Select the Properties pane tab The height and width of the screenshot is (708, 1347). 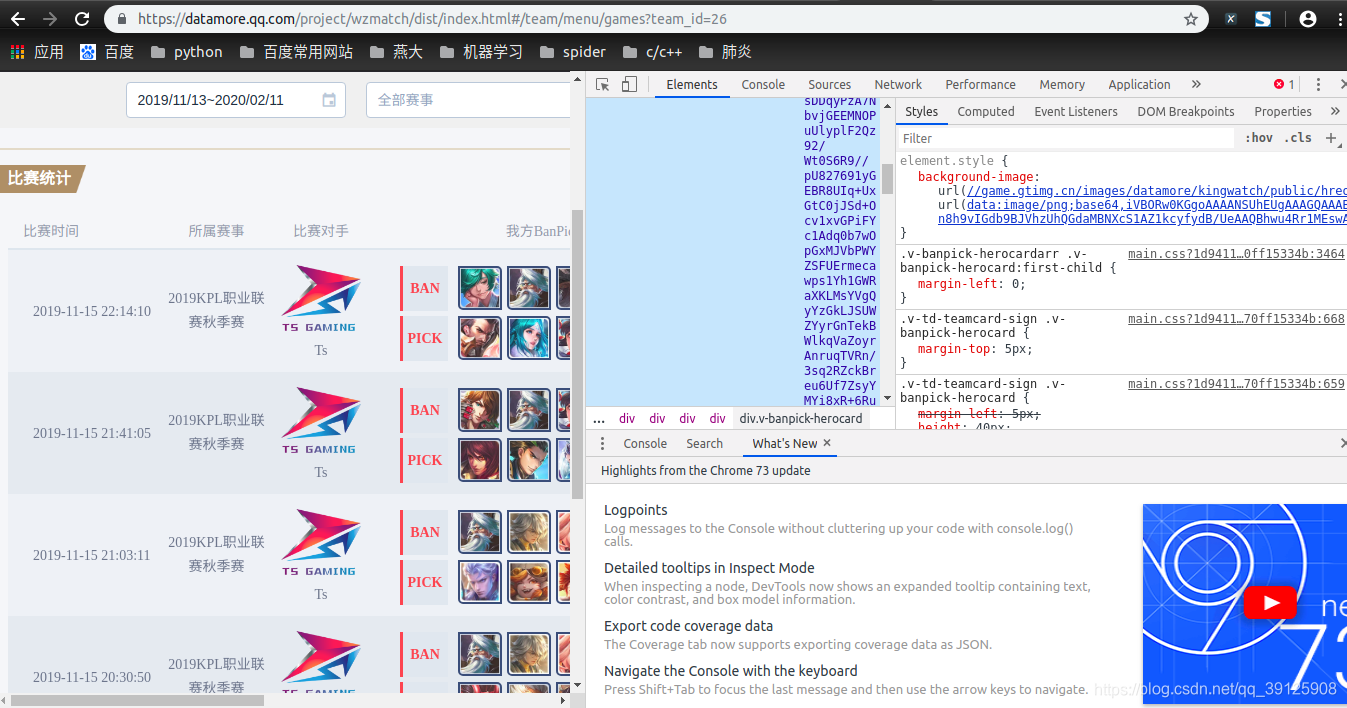click(1283, 112)
